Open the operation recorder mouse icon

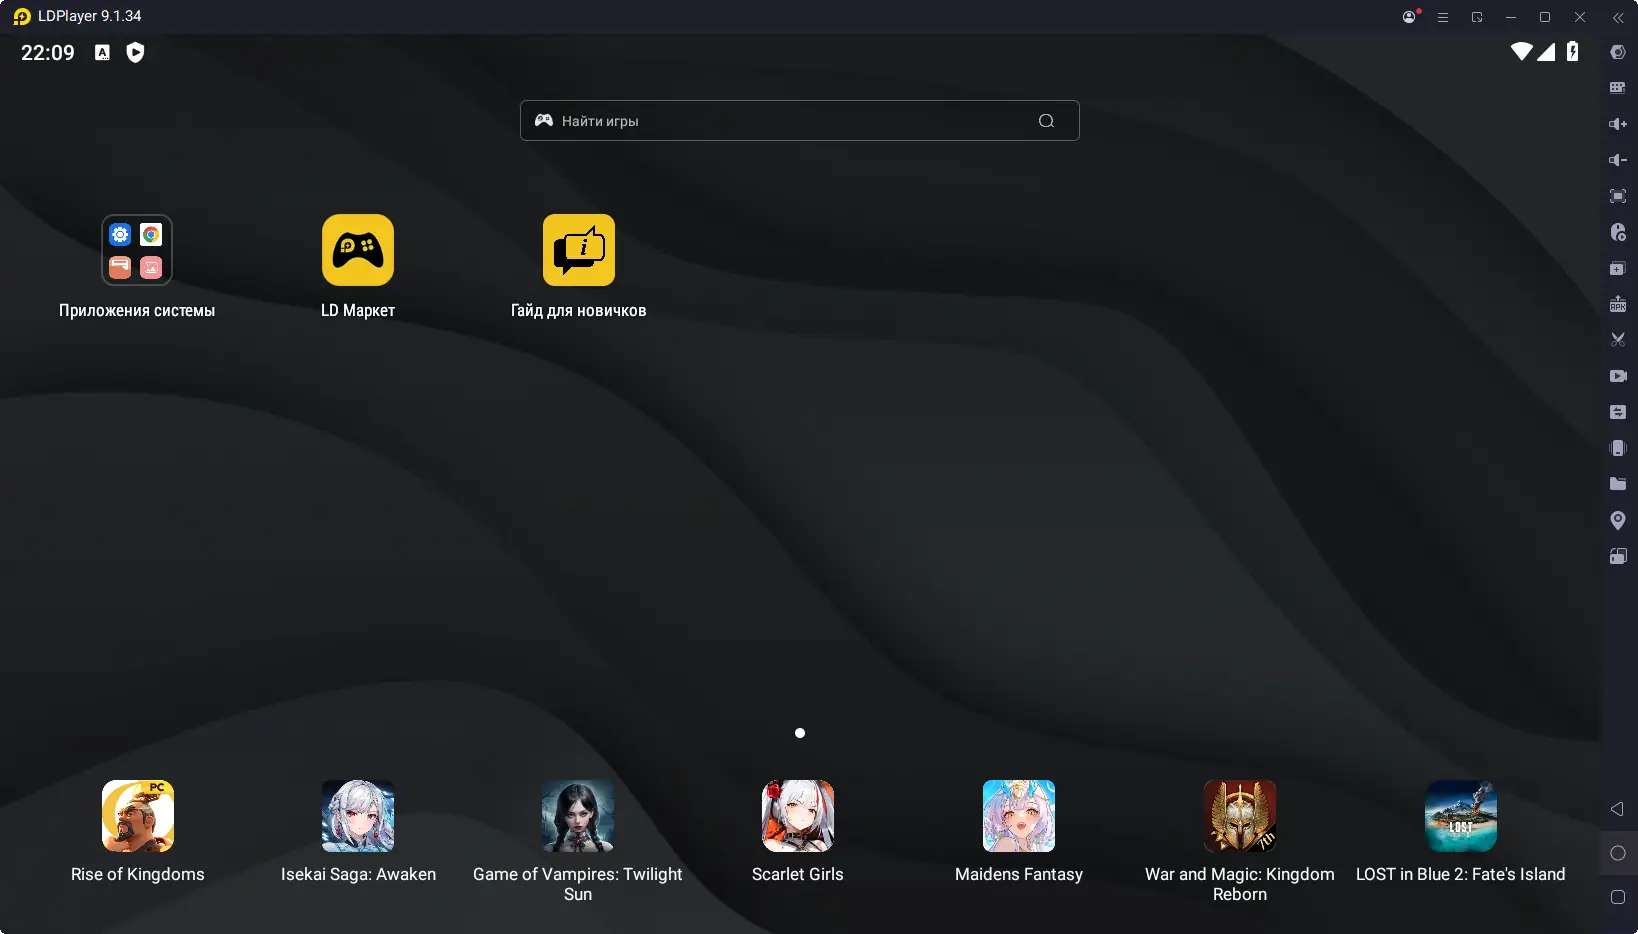[1617, 232]
